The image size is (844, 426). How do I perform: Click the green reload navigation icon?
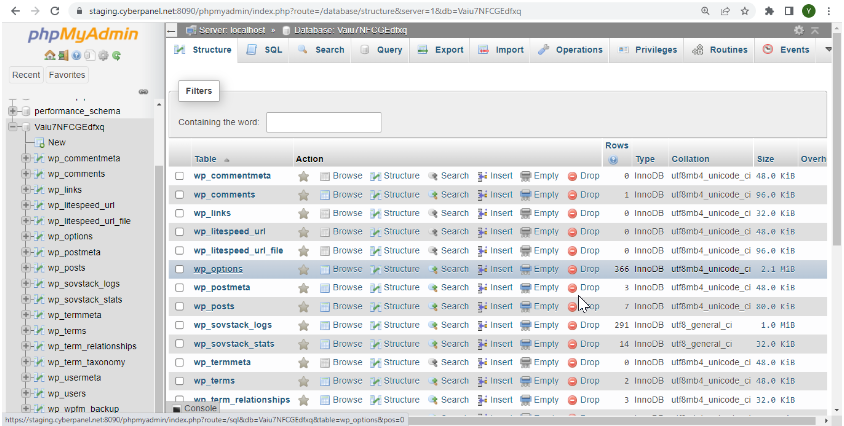click(x=116, y=55)
